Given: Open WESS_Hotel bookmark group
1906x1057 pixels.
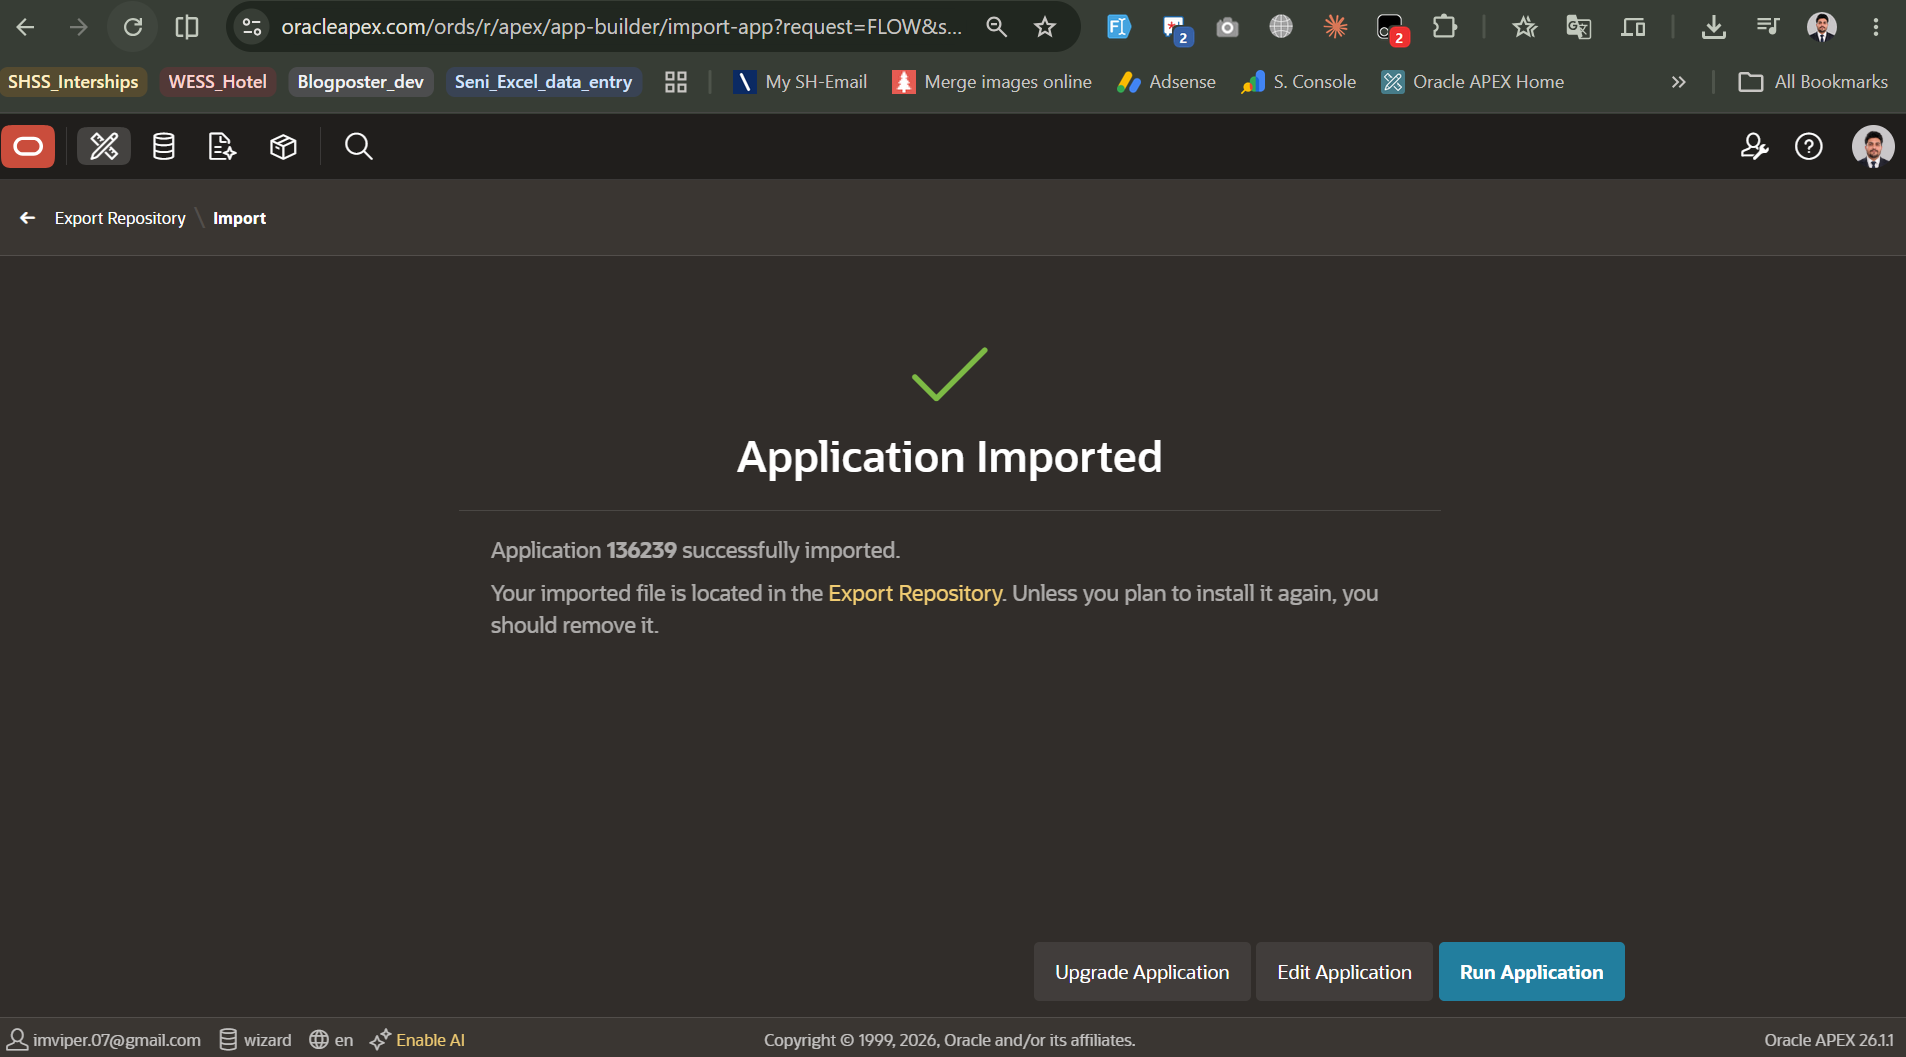Looking at the screenshot, I should 217,82.
